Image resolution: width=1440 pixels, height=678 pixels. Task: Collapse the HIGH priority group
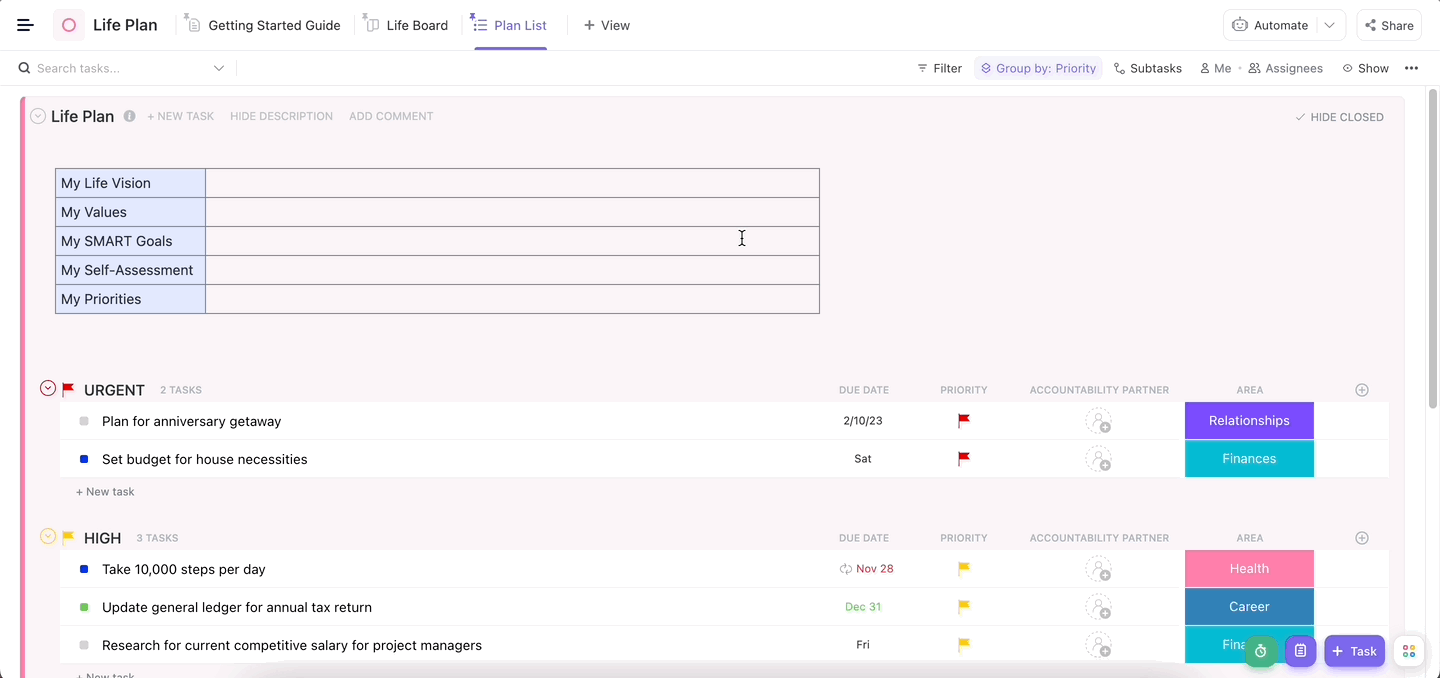(x=47, y=537)
